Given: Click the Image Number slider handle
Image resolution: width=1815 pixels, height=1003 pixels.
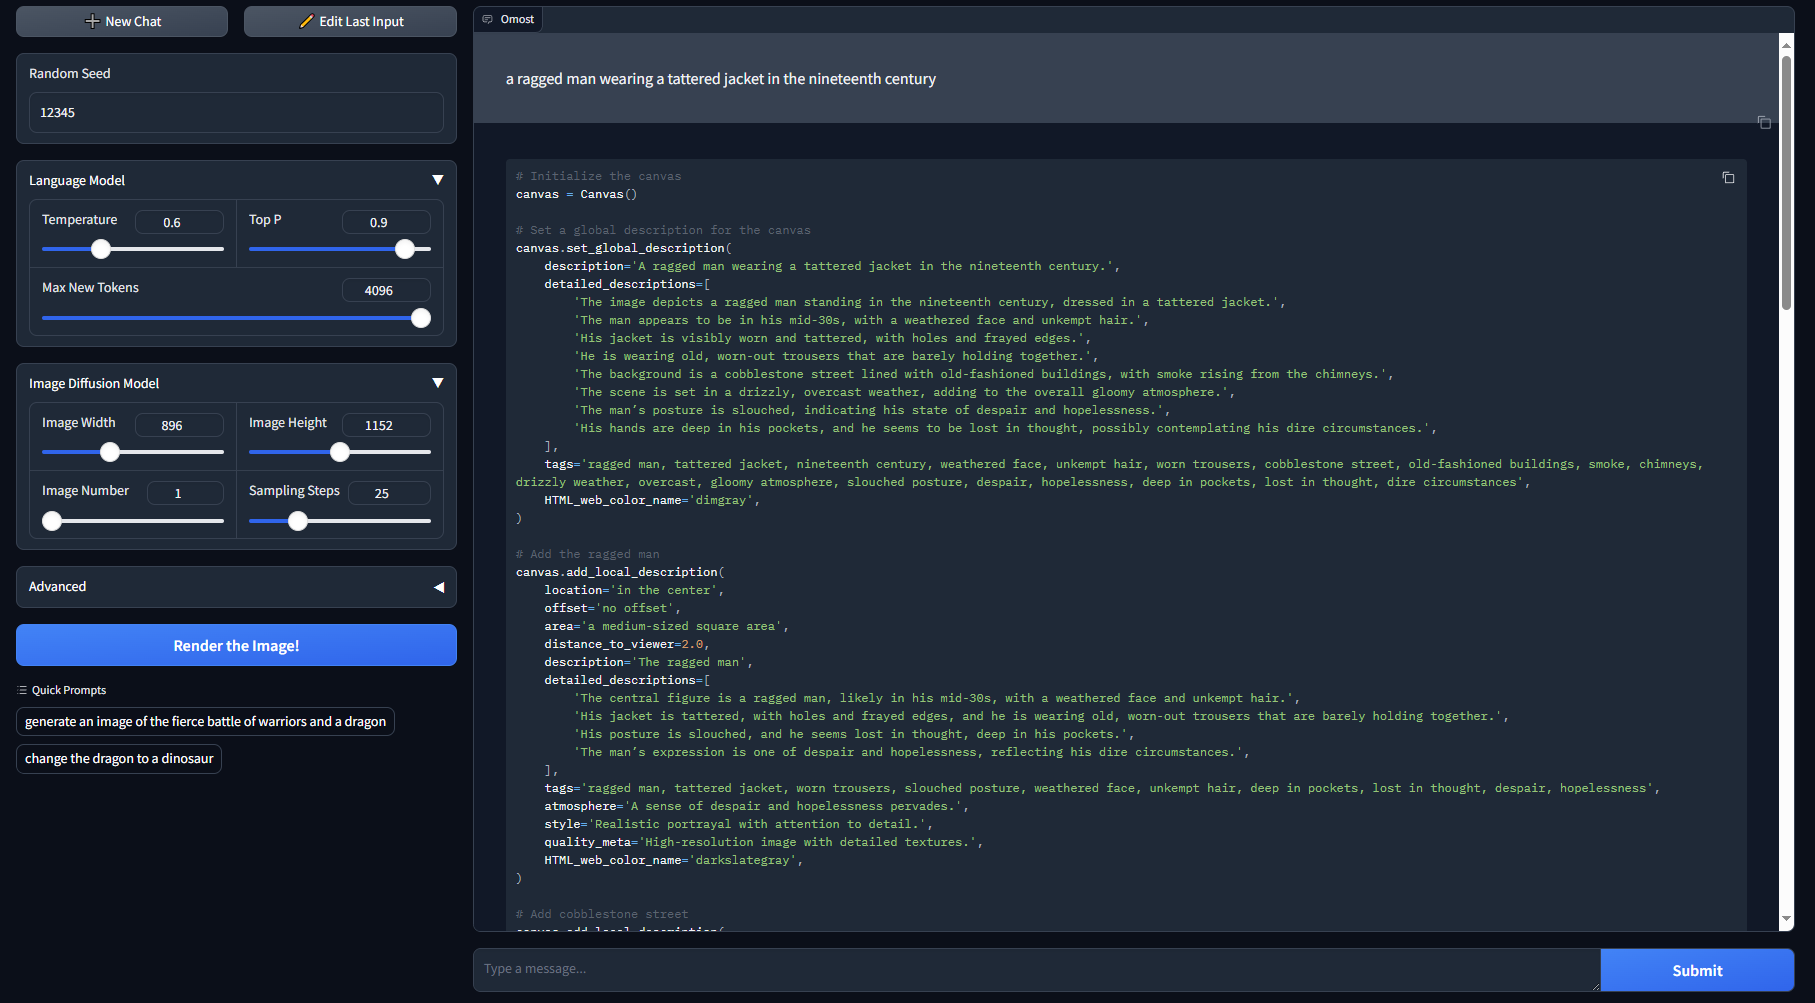Looking at the screenshot, I should [52, 521].
